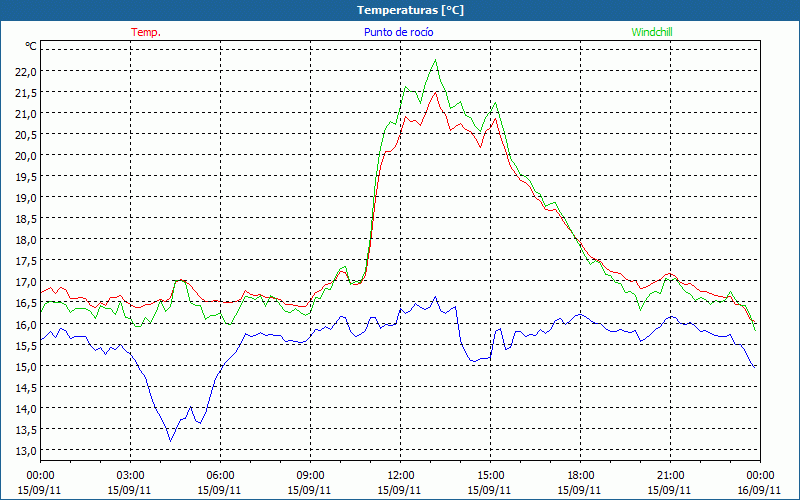Click the 13,0 y-axis value
The width and height of the screenshot is (800, 500).
click(x=26, y=451)
